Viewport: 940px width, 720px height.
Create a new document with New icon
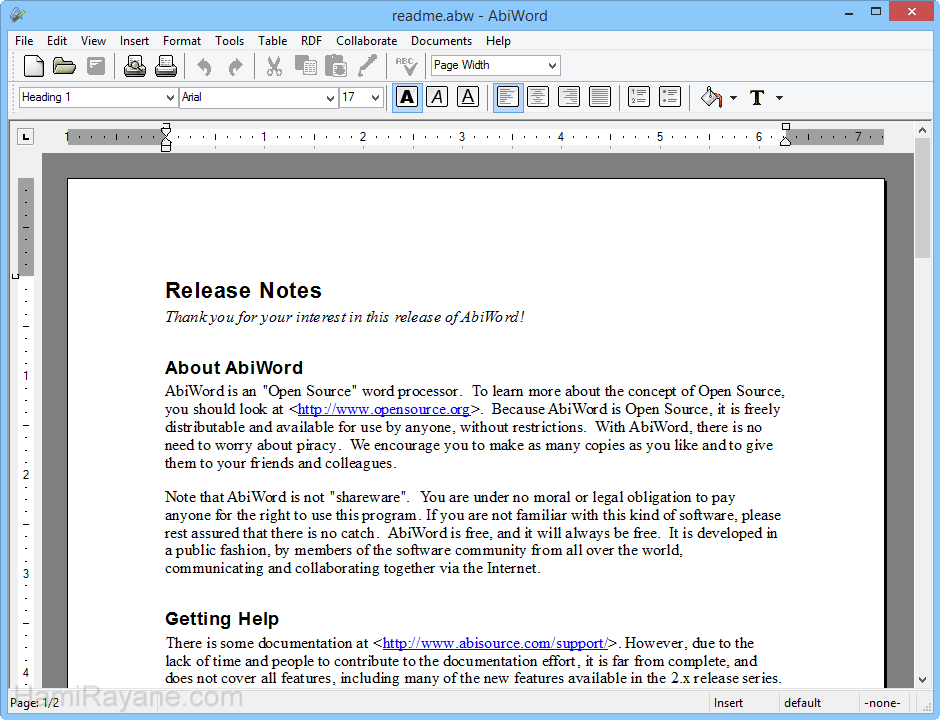34,65
